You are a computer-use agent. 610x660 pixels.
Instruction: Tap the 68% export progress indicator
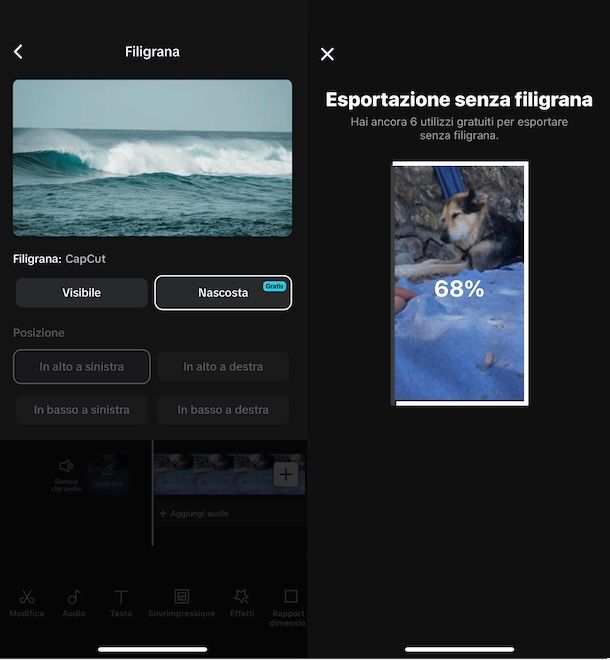click(459, 289)
